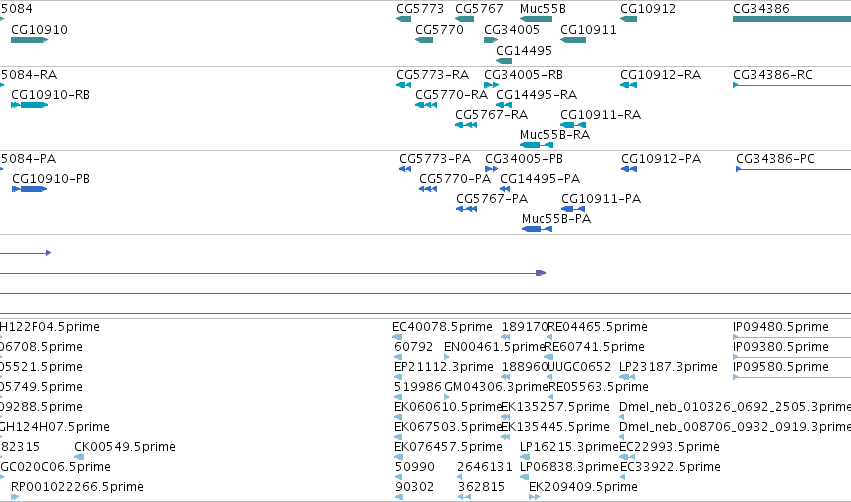Select transcript CG10912-RA
This screenshot has width=851, height=502.
(661, 75)
